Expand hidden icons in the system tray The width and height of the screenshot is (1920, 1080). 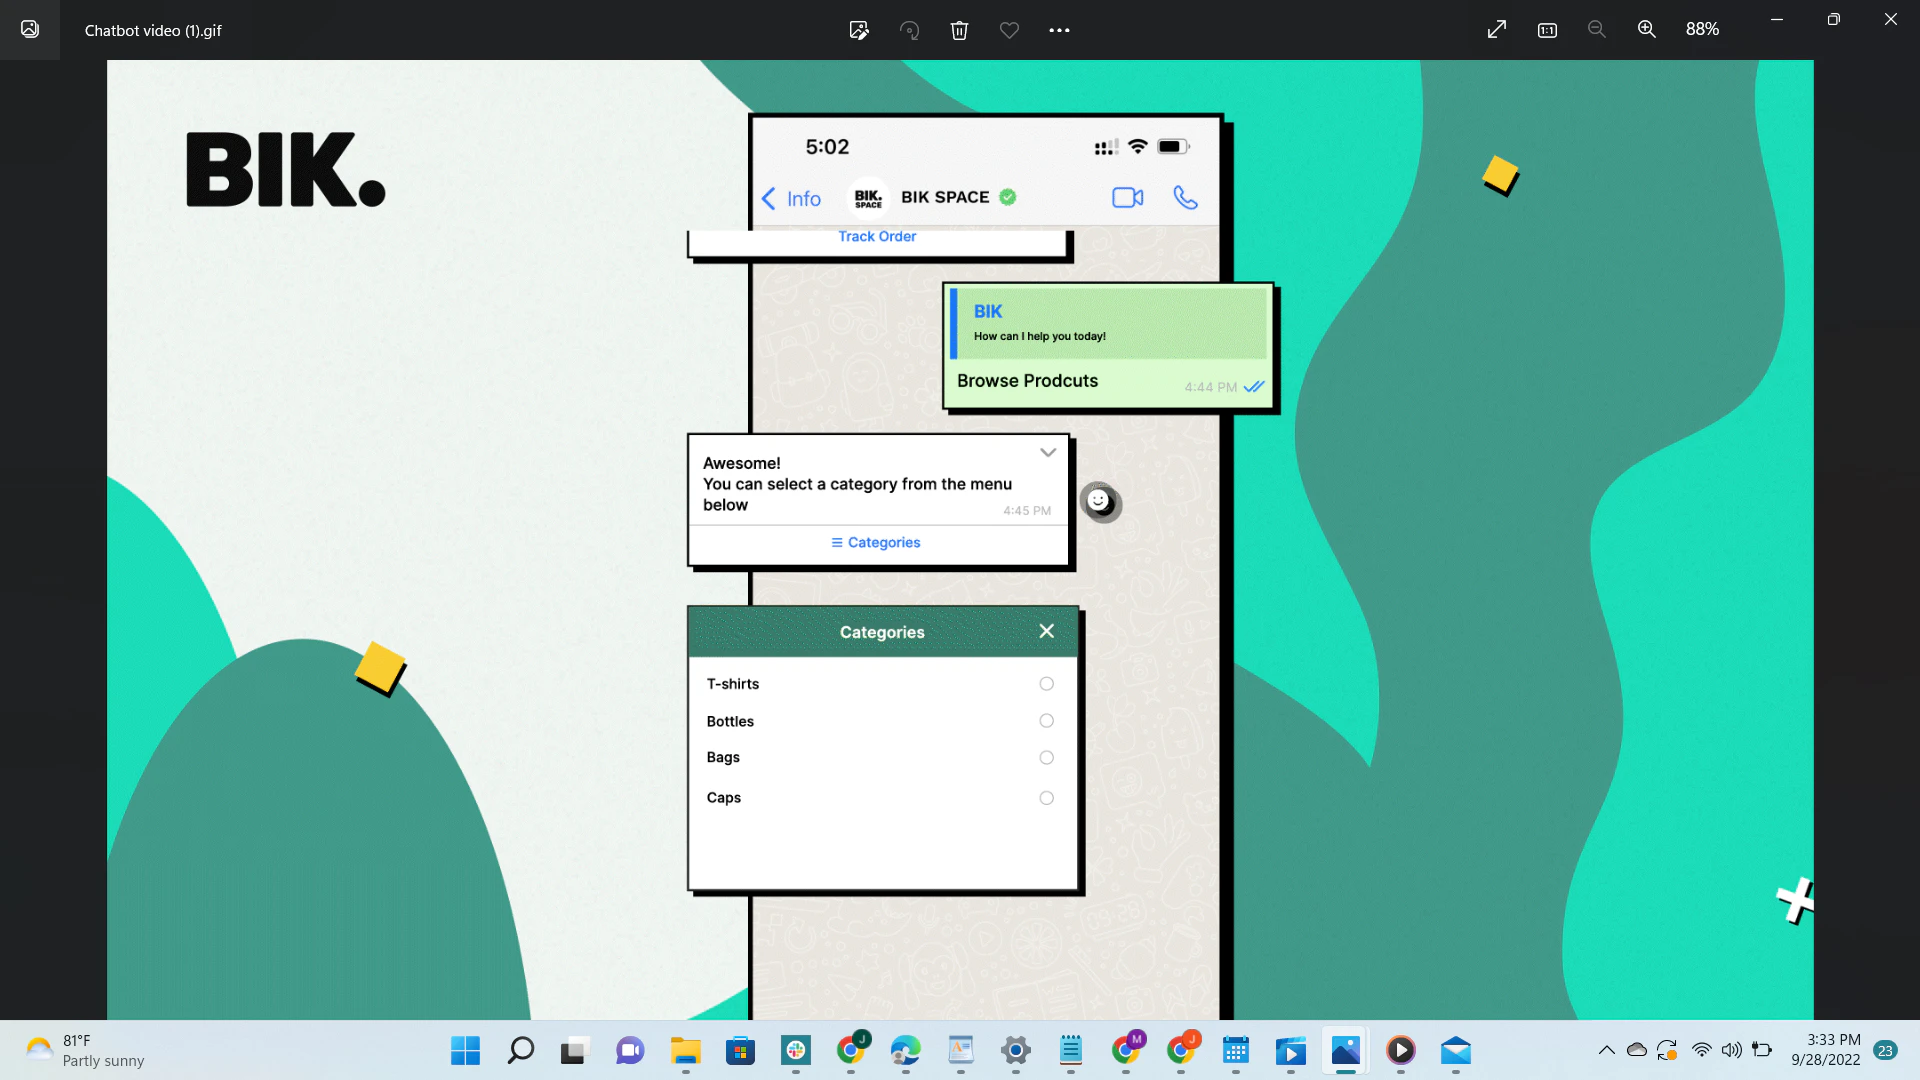(x=1607, y=1050)
